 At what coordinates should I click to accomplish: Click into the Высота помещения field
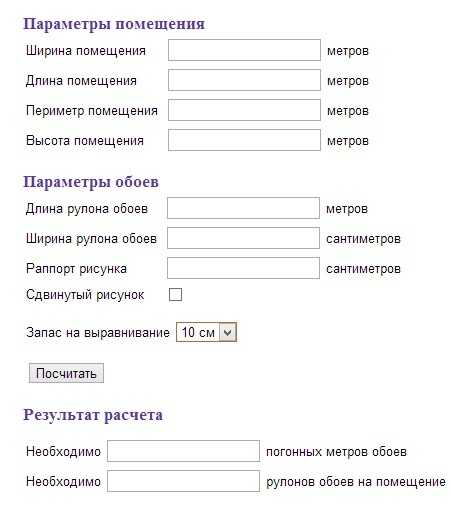coord(244,140)
